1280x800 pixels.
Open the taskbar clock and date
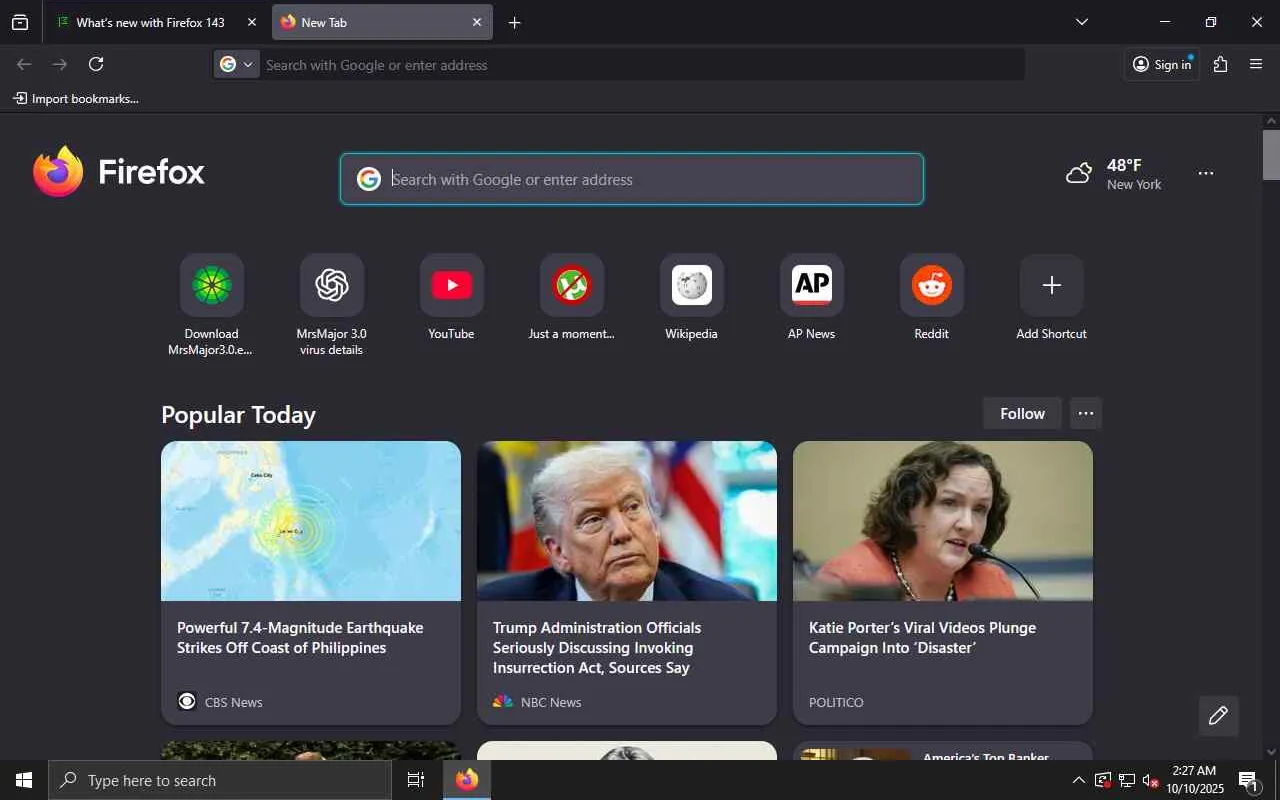1195,780
